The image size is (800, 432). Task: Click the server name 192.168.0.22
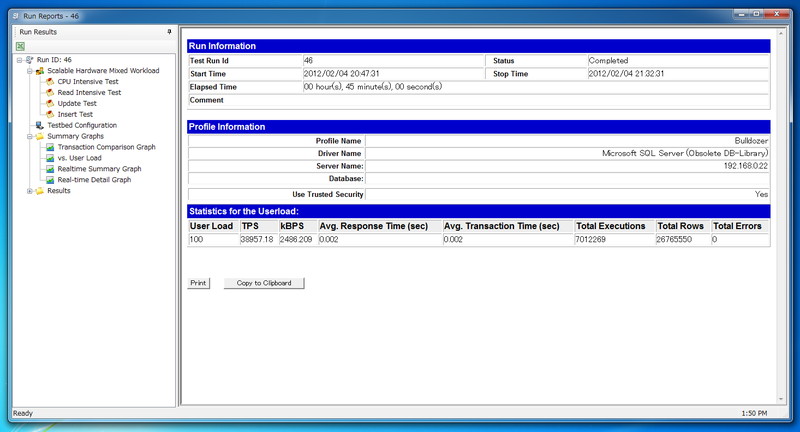pyautogui.click(x=745, y=166)
